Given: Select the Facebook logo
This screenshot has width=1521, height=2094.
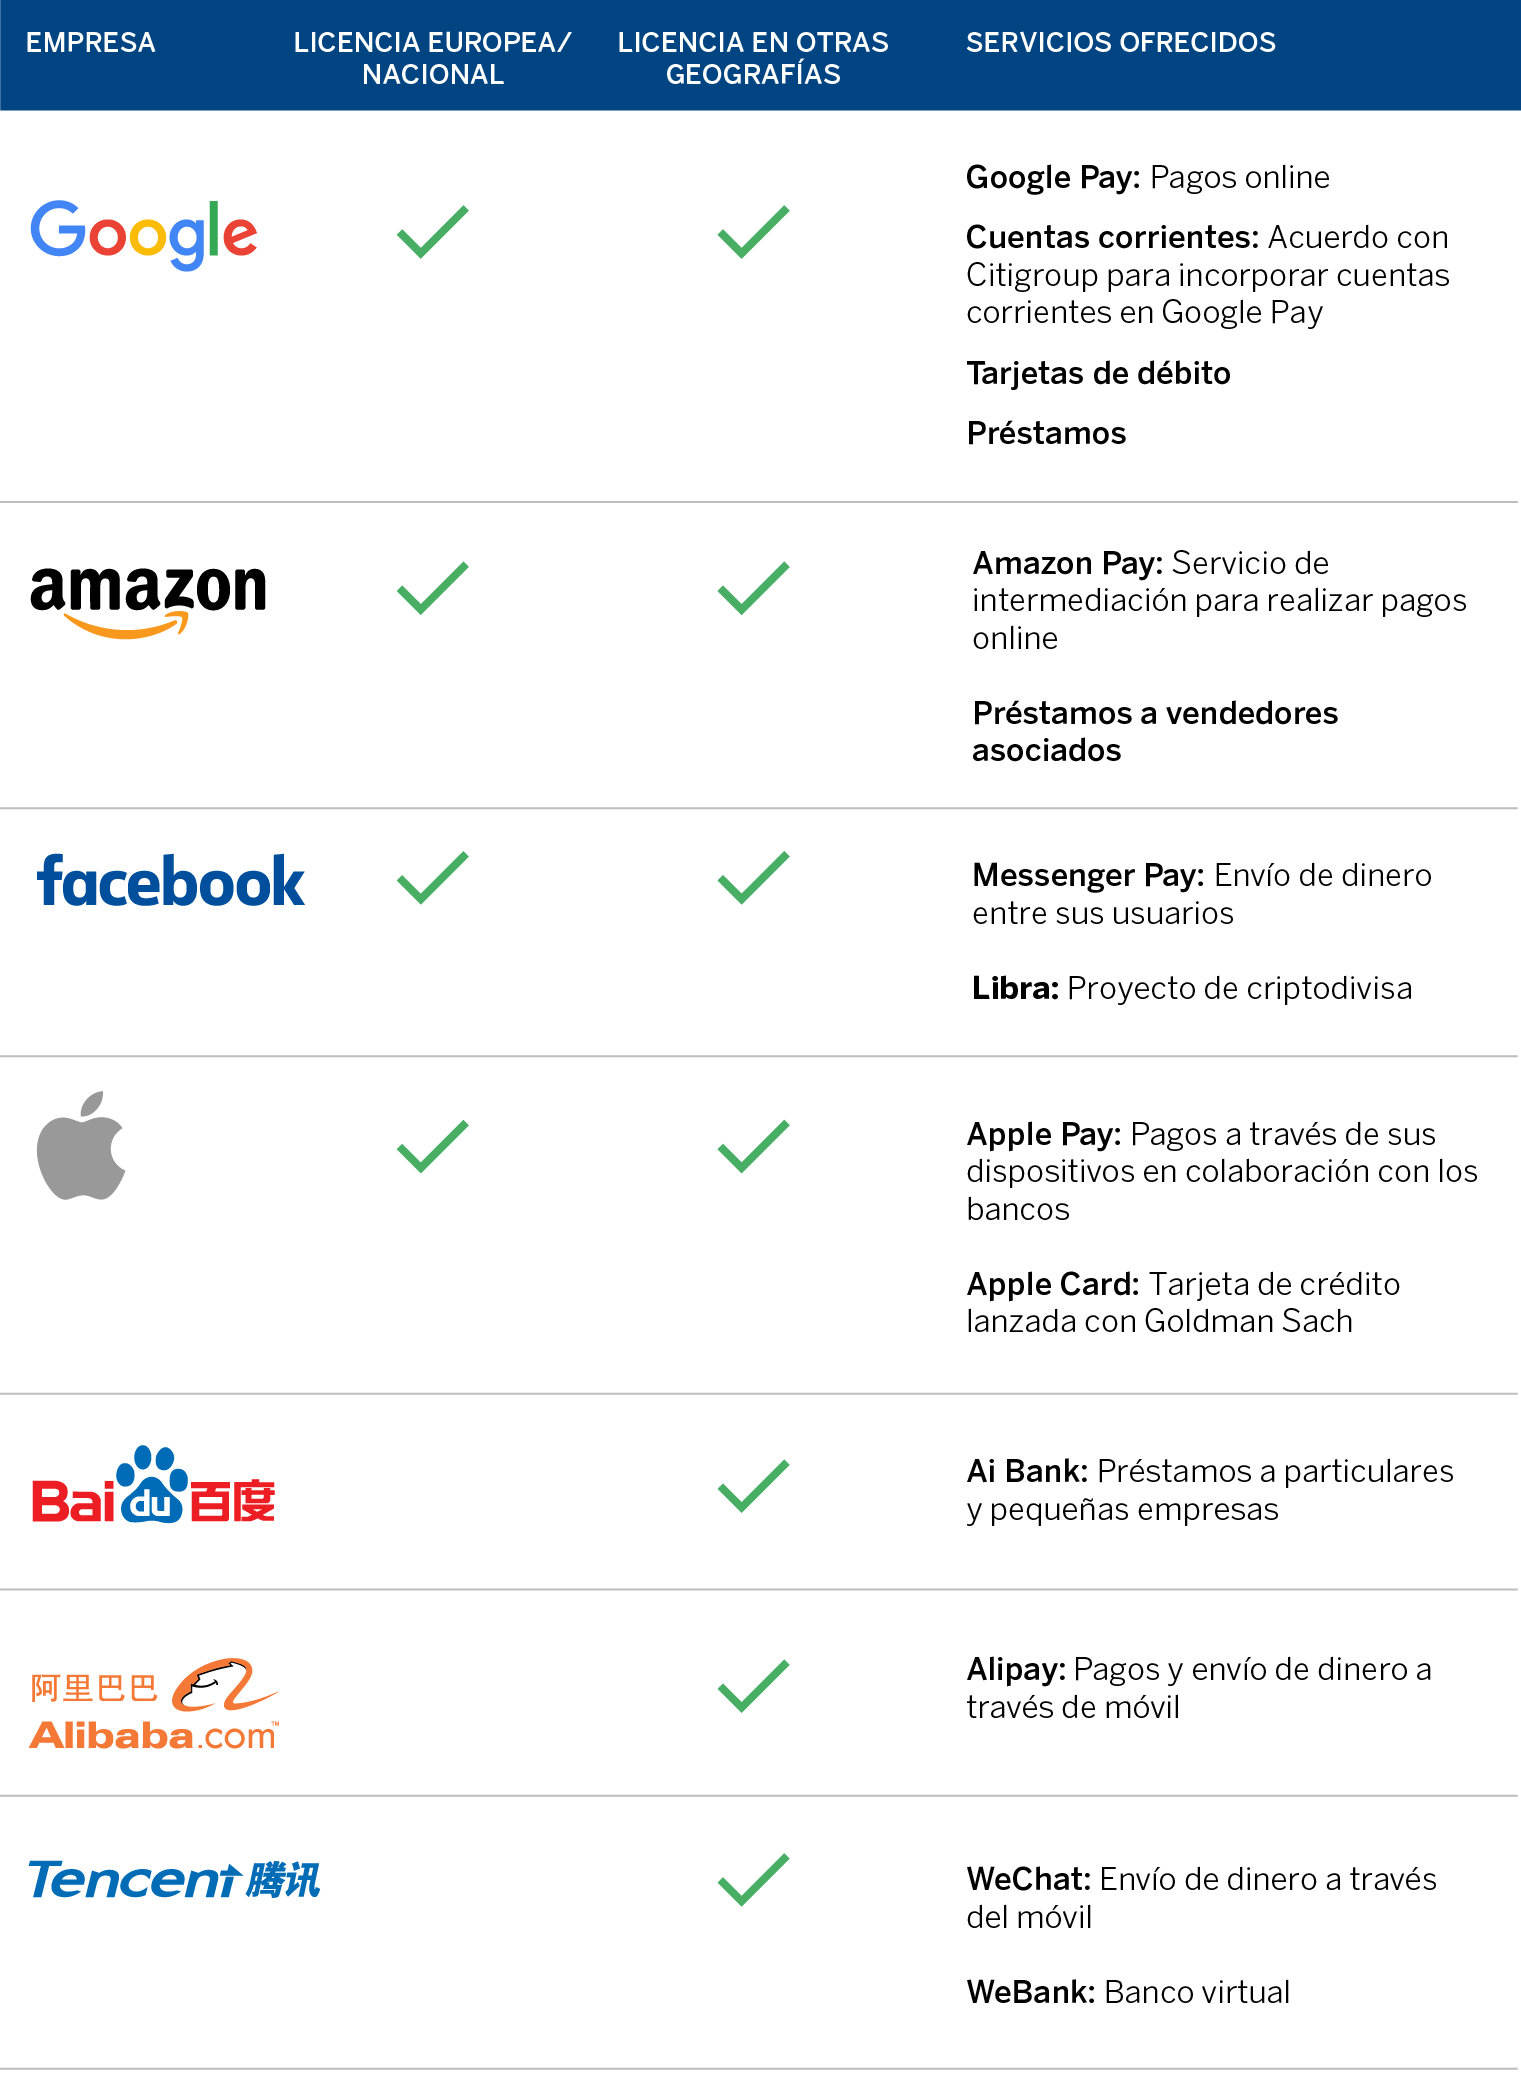Looking at the screenshot, I should 171,881.
